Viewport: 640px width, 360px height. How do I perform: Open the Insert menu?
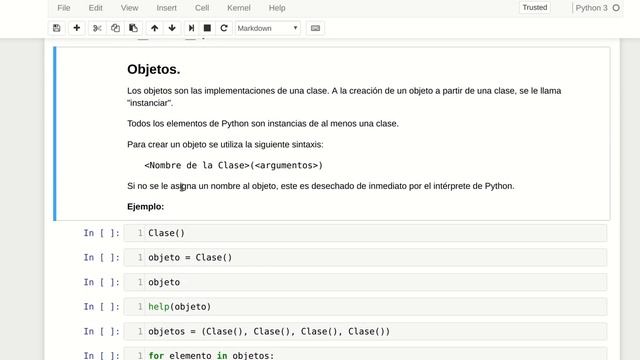(x=167, y=8)
